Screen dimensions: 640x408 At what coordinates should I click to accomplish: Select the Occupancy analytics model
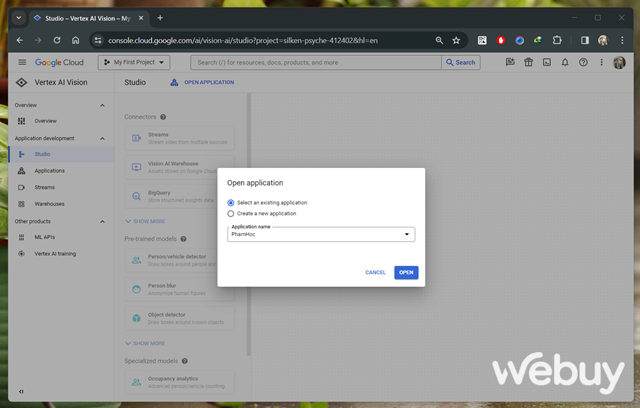[180, 382]
